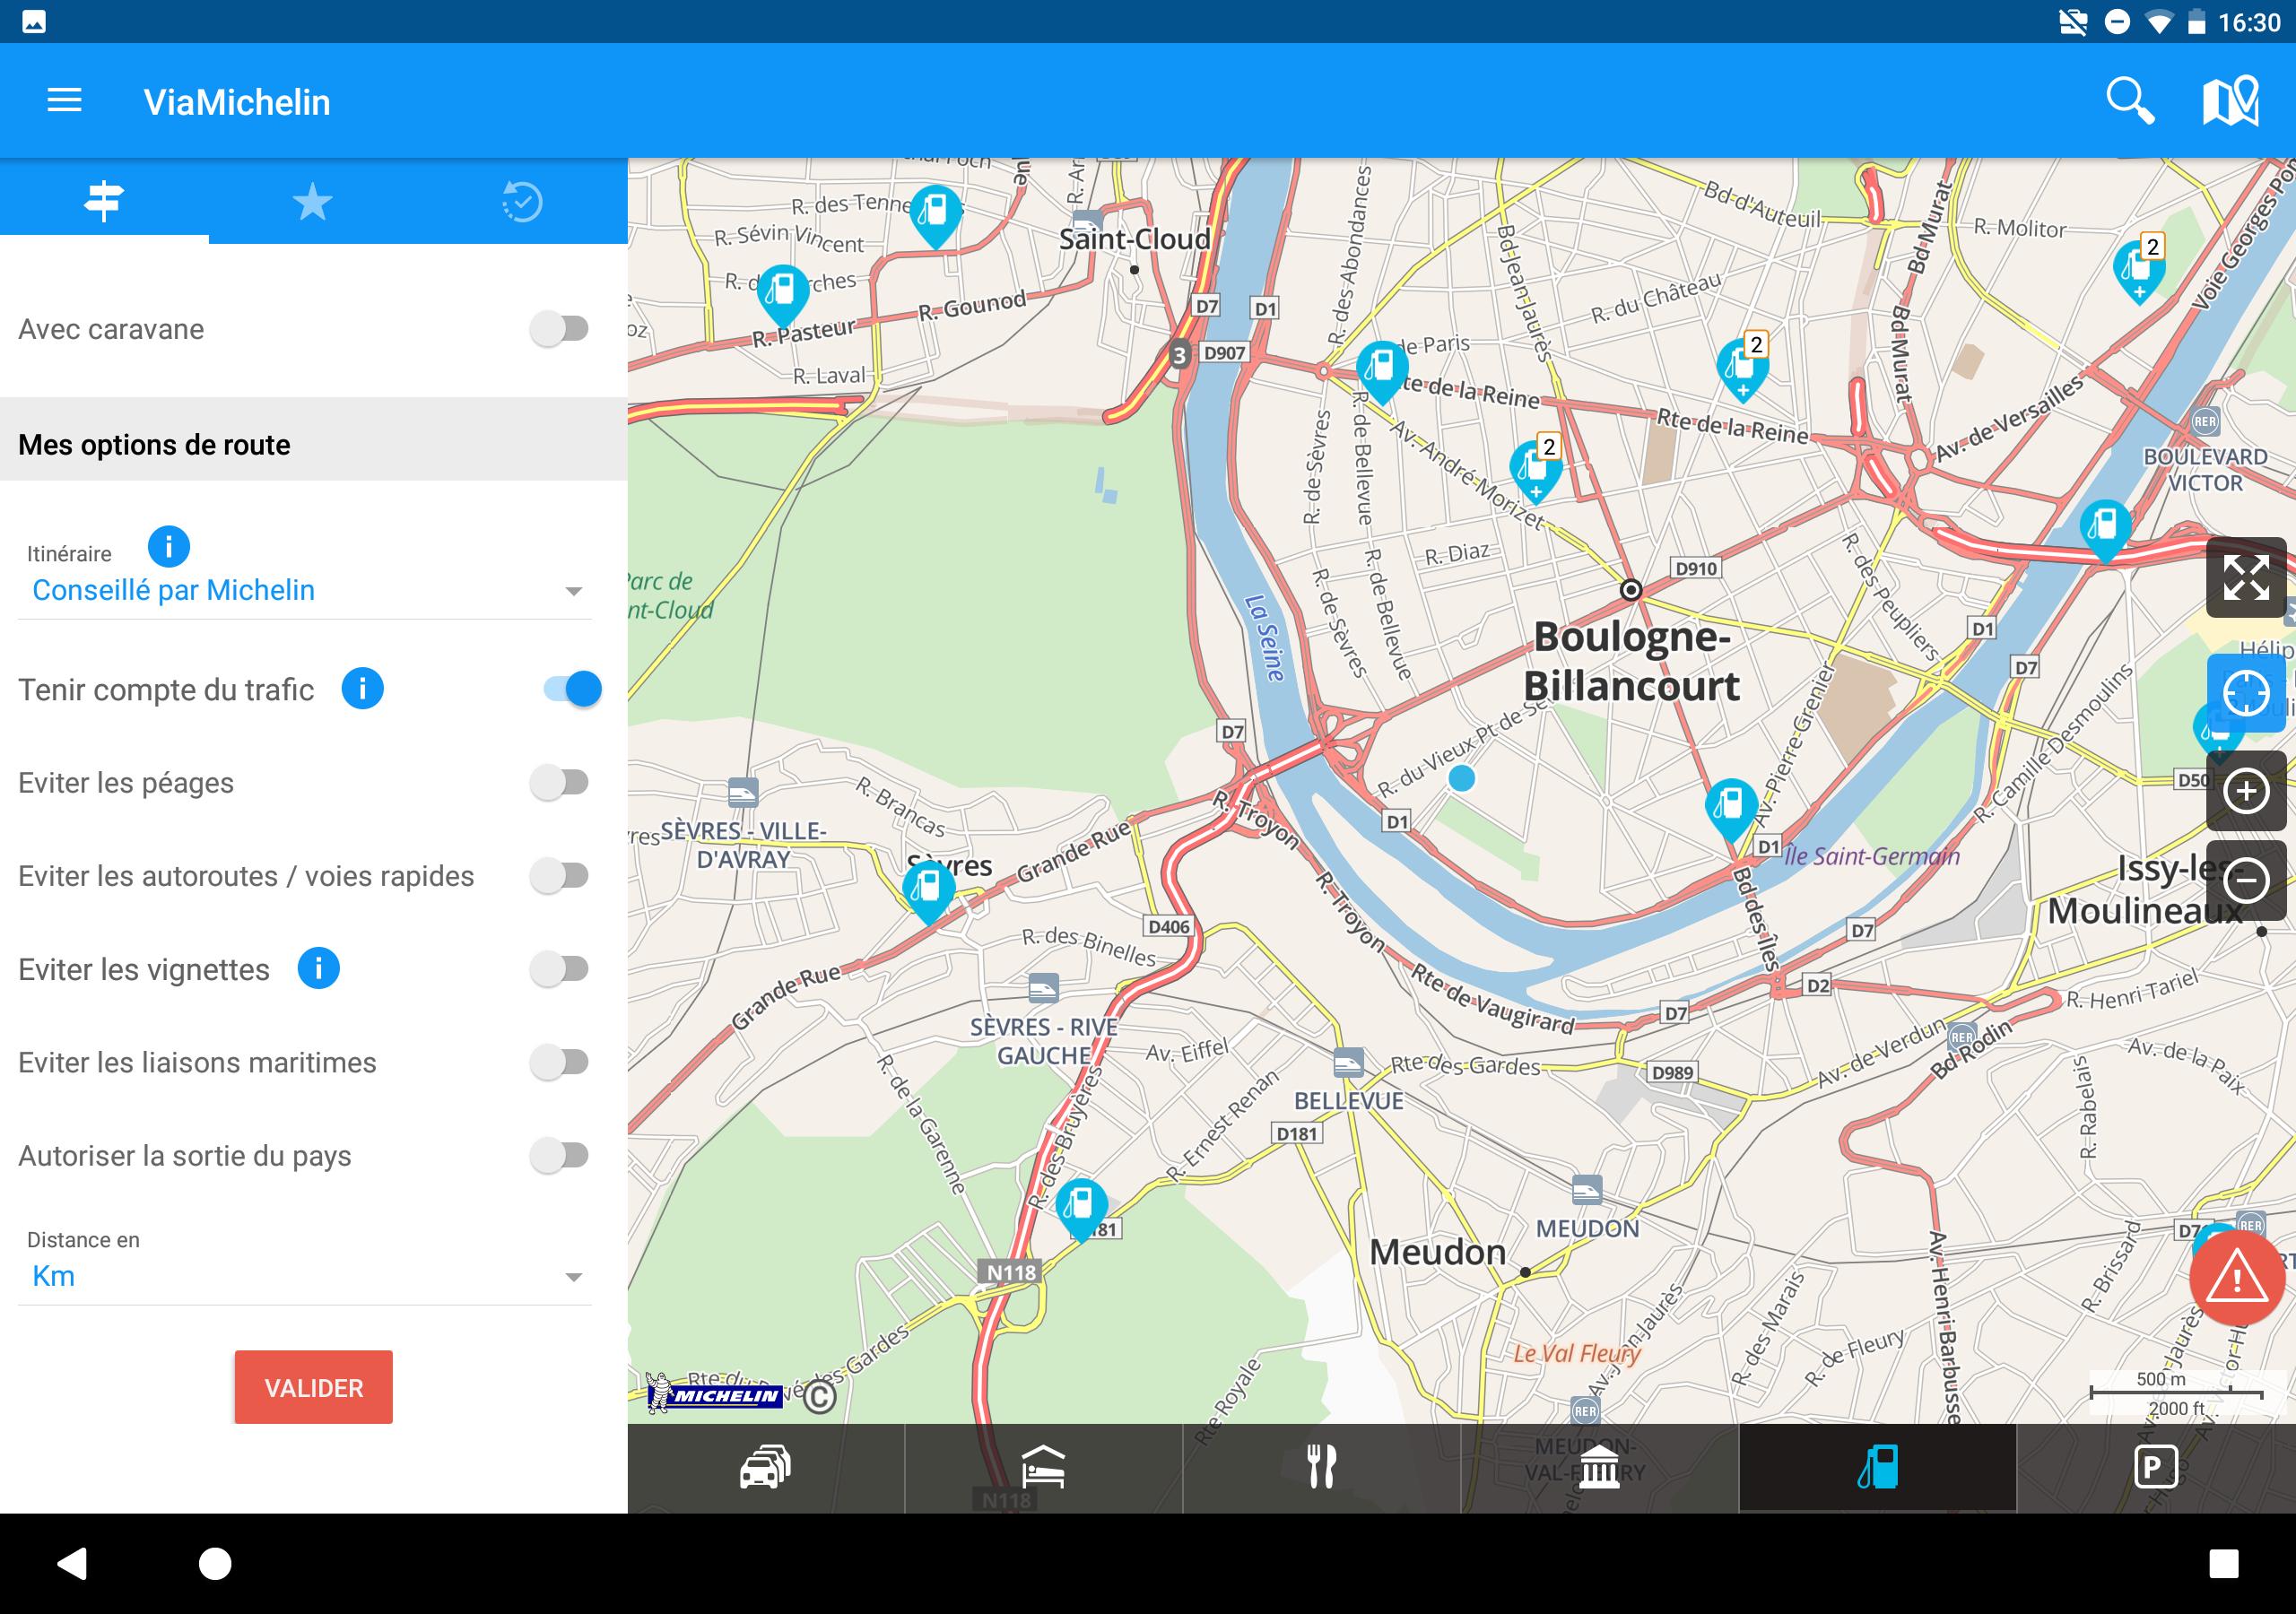Switch to the history clock tab
The width and height of the screenshot is (2296, 1614).
(x=522, y=201)
